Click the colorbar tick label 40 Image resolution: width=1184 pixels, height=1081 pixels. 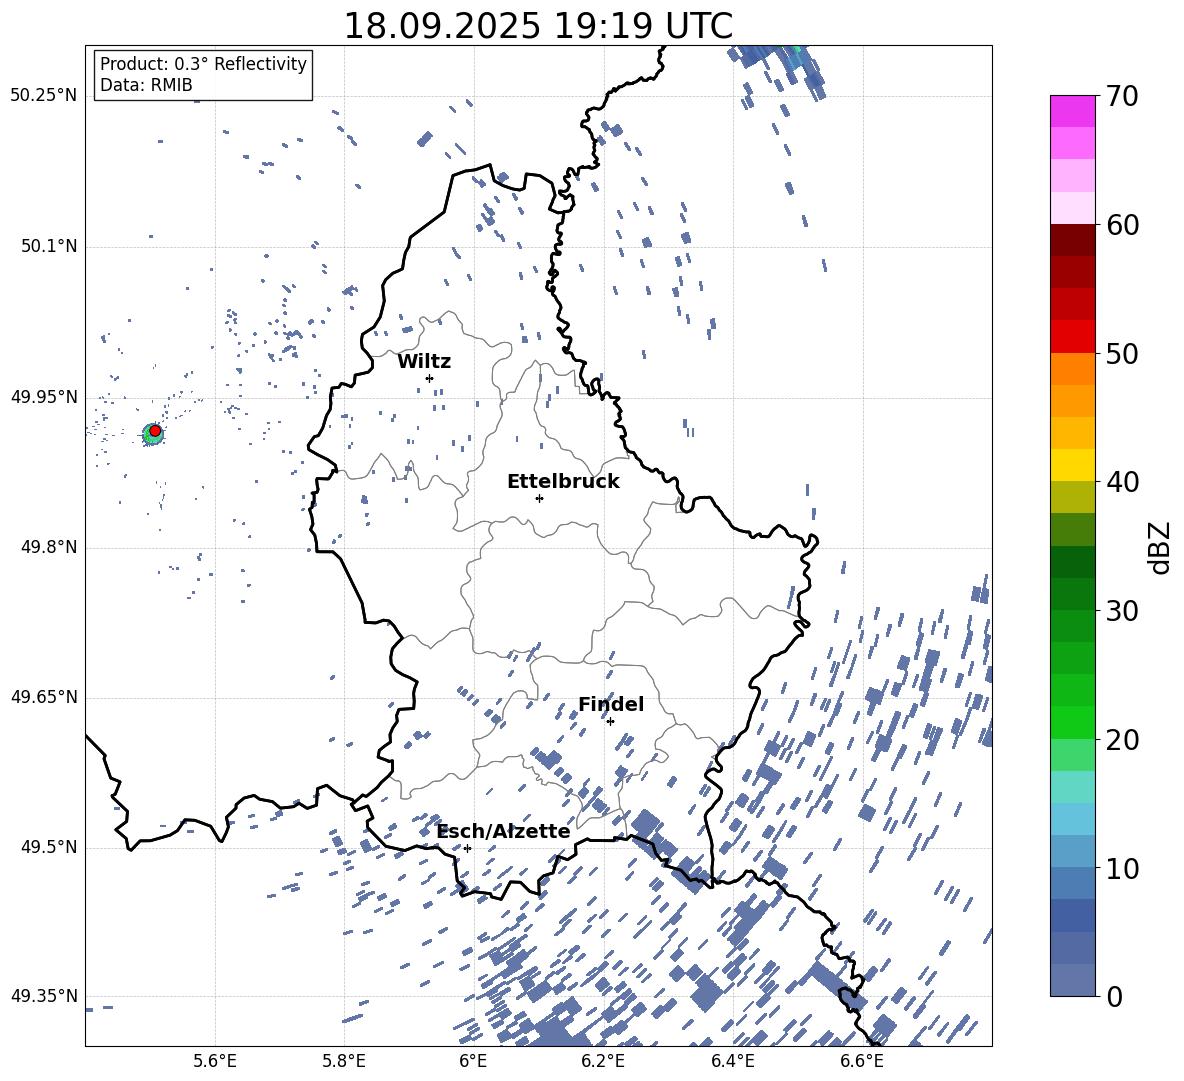1123,482
